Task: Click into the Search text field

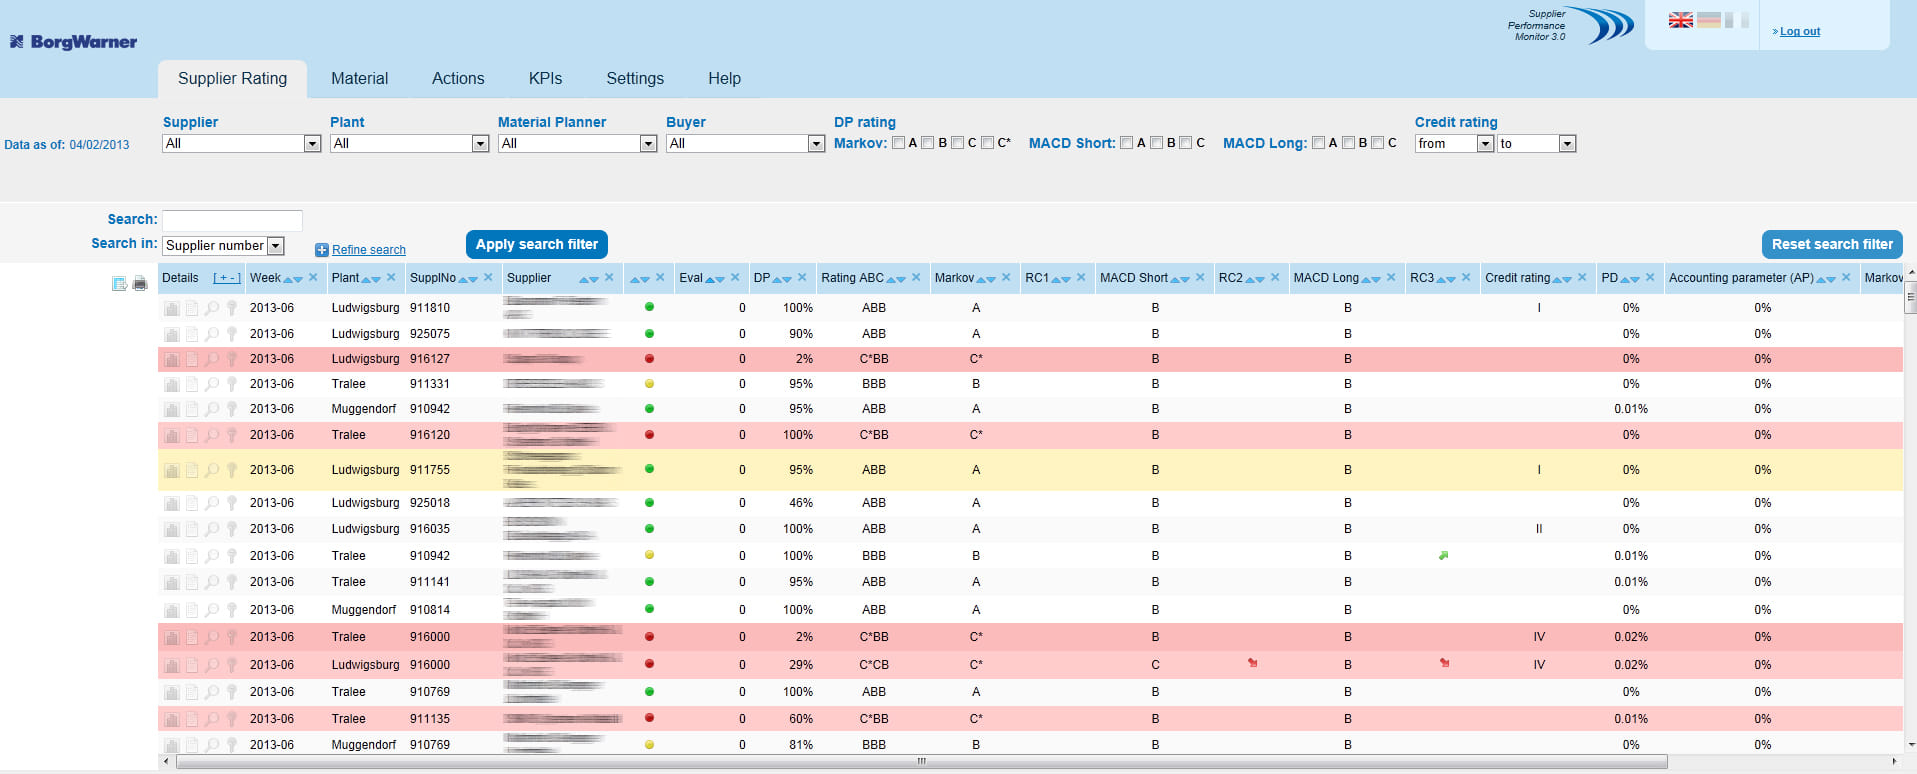Action: 232,220
